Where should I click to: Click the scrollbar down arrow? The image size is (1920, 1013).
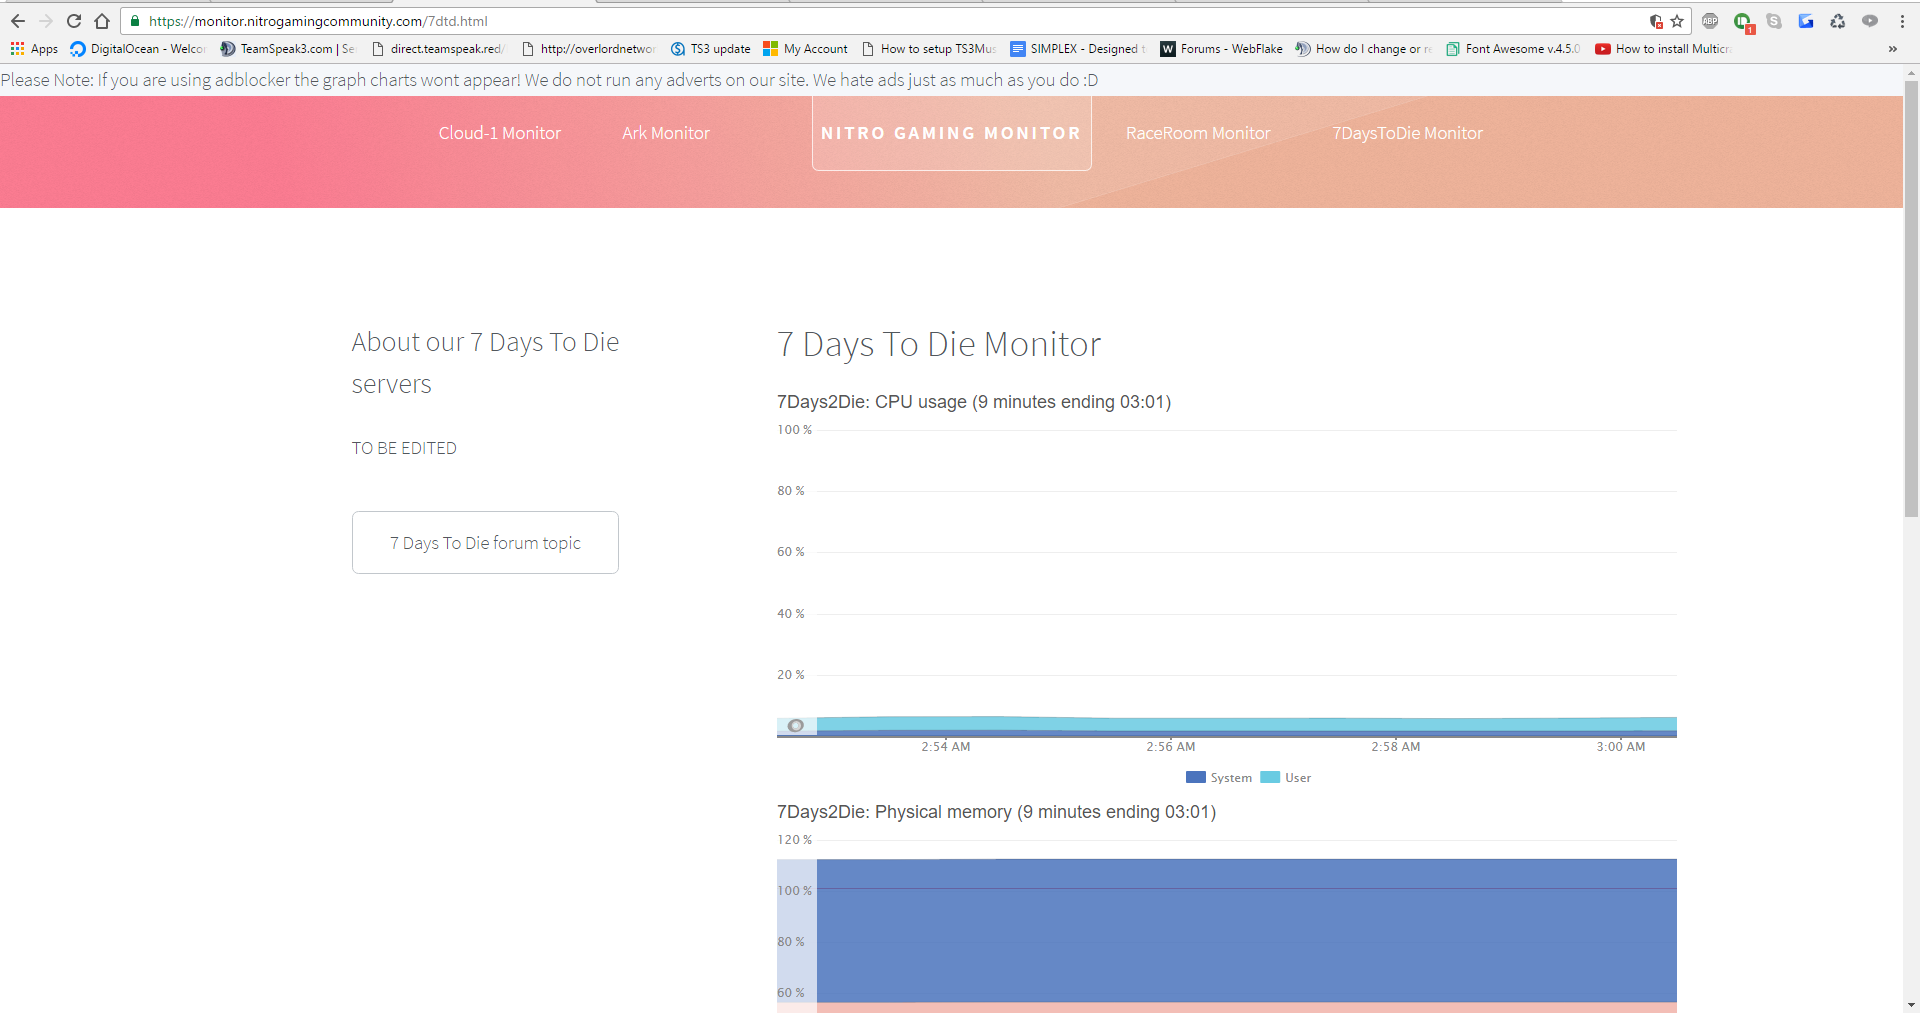coord(1911,1005)
